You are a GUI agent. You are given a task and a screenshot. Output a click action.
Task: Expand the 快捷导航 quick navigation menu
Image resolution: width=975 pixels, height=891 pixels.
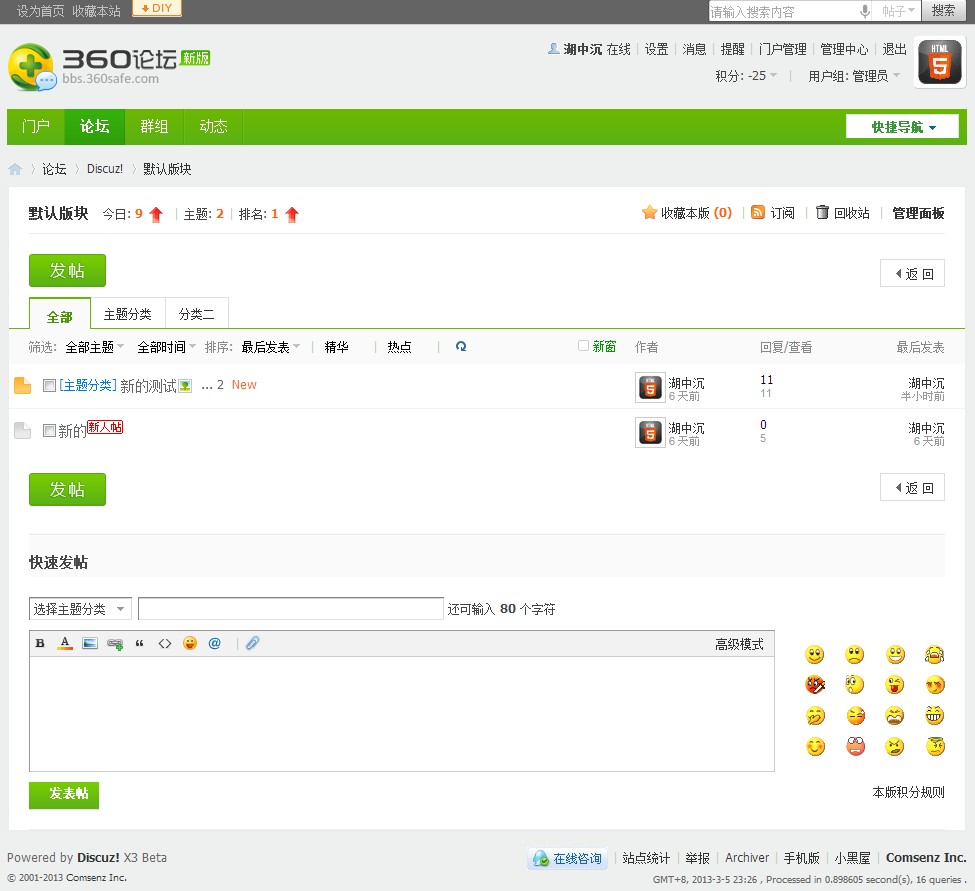tap(902, 127)
